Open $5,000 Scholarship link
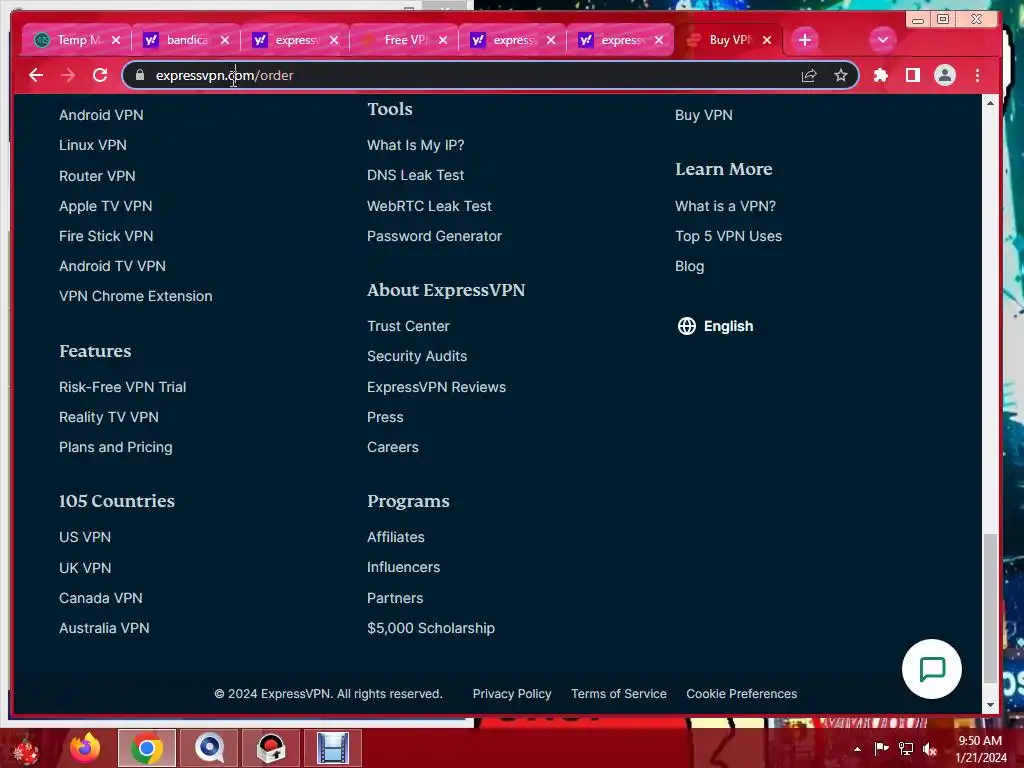 click(x=431, y=628)
